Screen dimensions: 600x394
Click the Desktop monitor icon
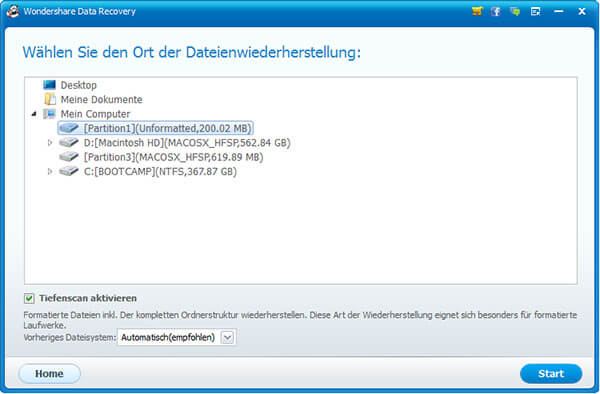click(x=49, y=85)
